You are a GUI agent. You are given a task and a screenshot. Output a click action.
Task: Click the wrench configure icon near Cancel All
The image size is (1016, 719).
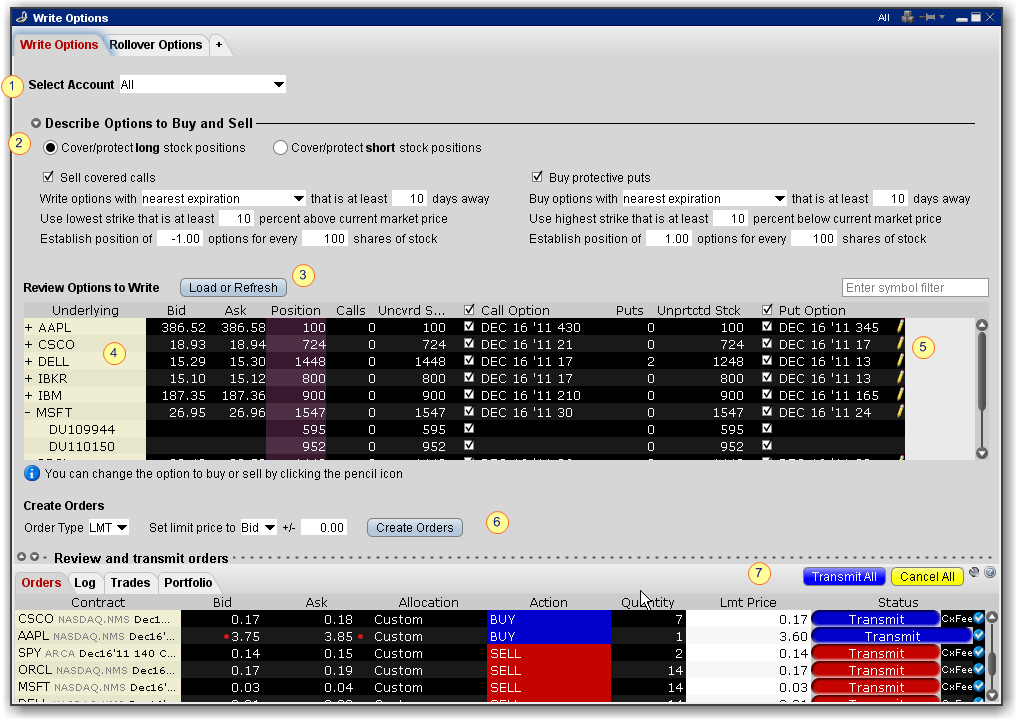tap(974, 573)
